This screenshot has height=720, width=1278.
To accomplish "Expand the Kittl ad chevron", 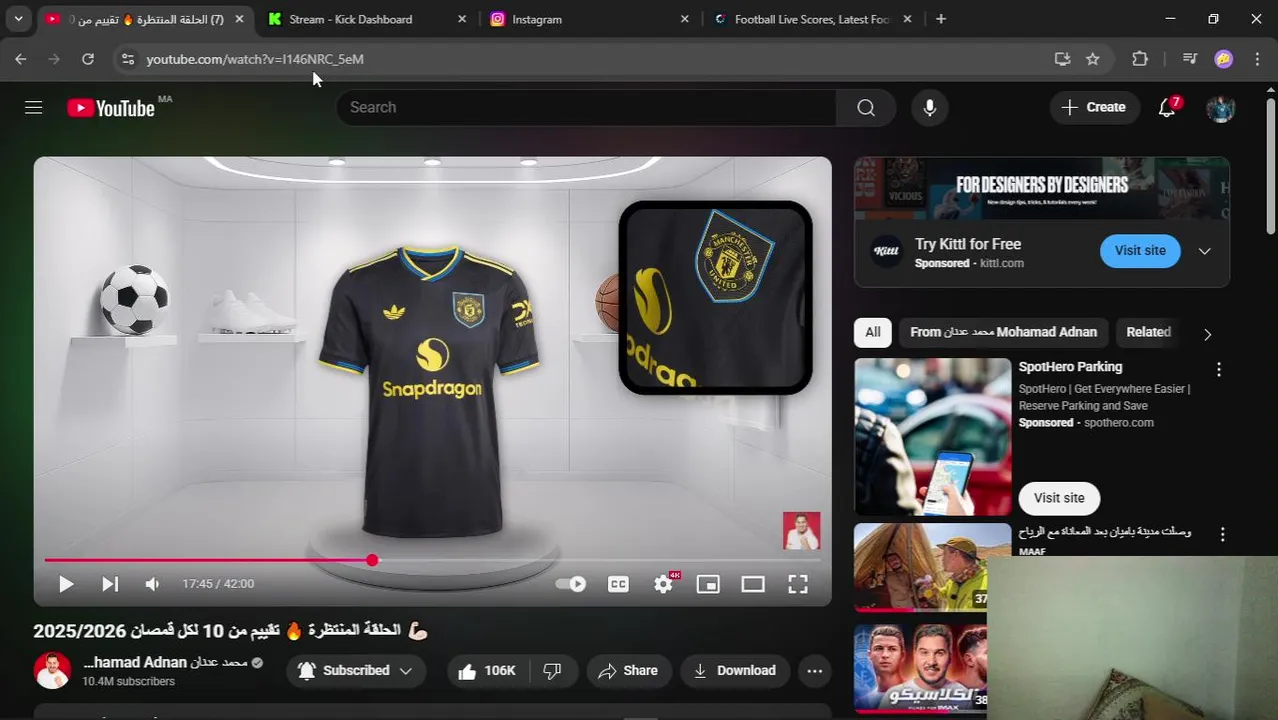I will 1205,251.
